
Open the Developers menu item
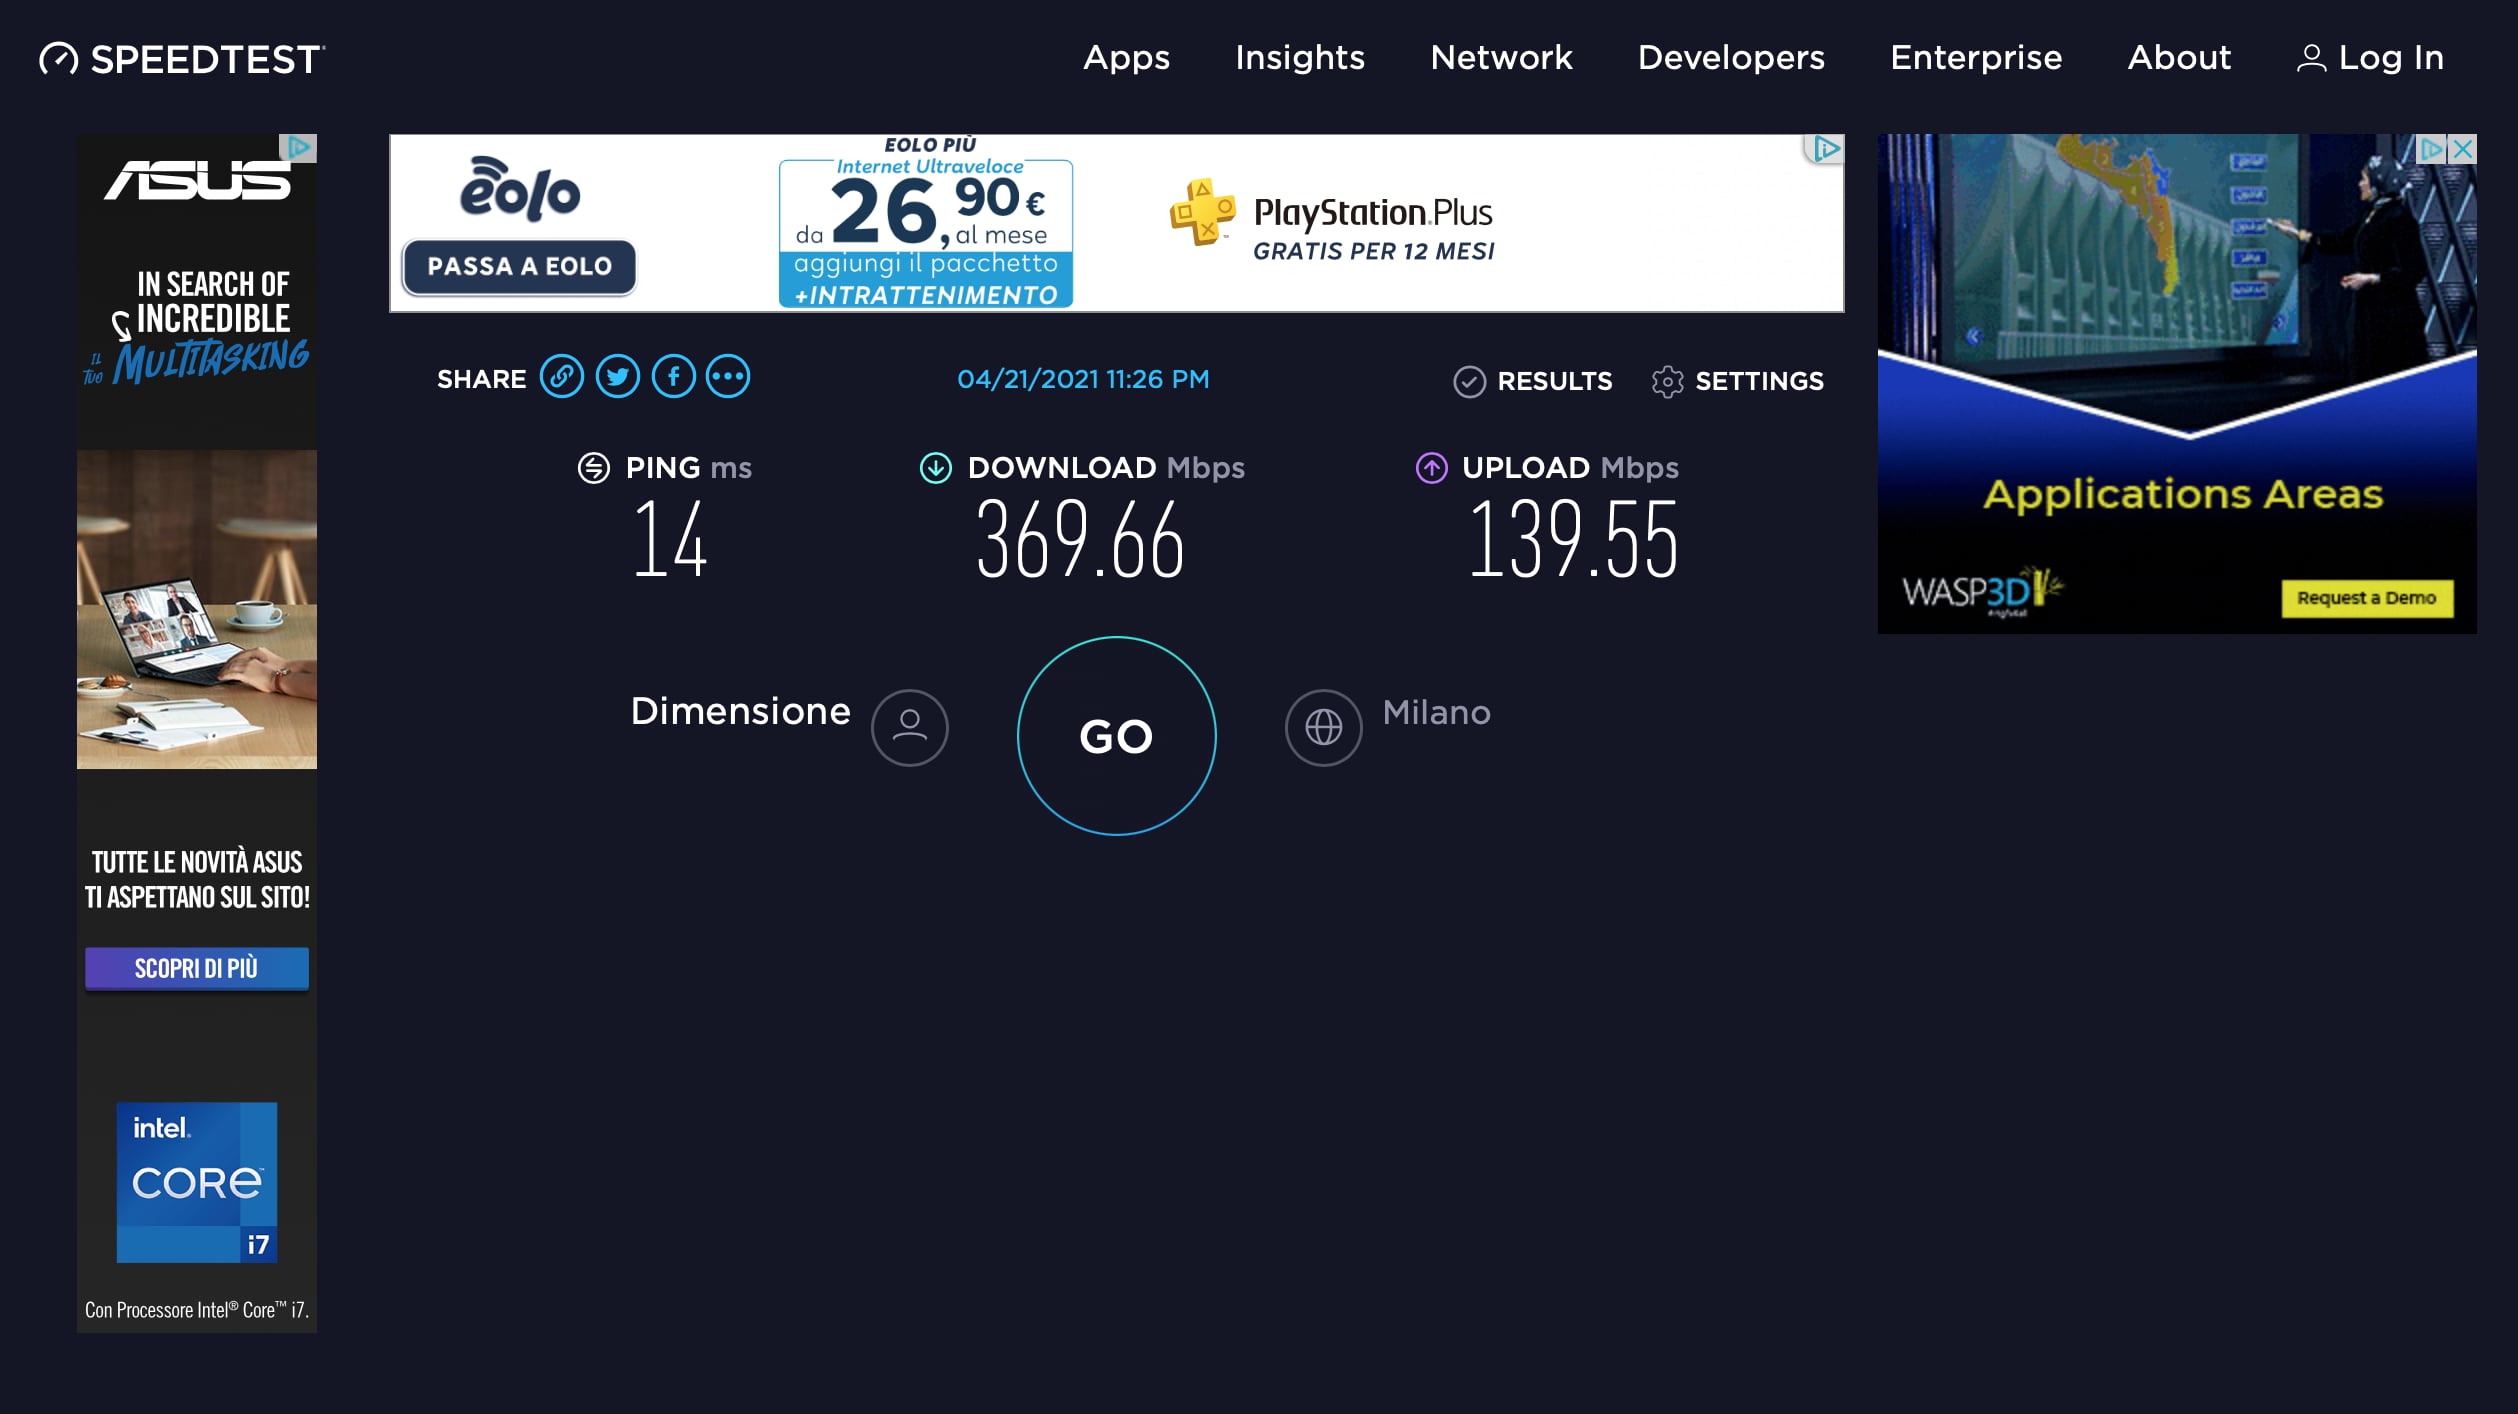1730,58
